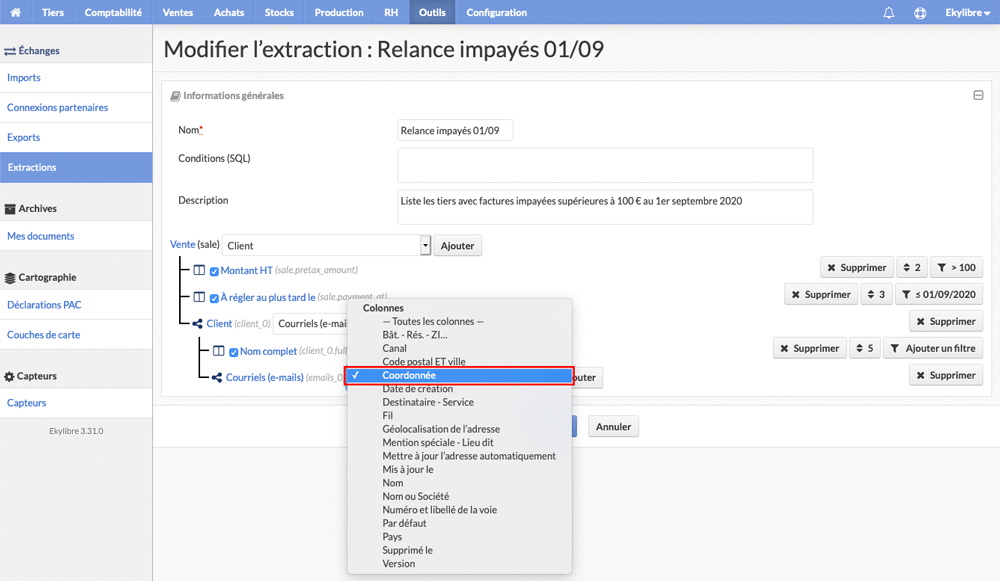Select Géolocalisation de l'adresse option
1000x581 pixels.
coord(459,429)
